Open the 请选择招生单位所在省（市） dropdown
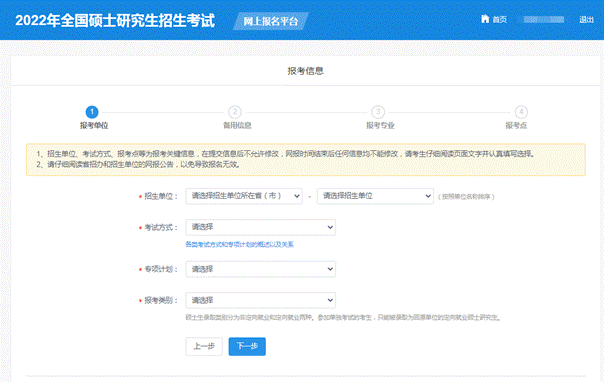Image resolution: width=604 pixels, height=382 pixels. pos(244,196)
